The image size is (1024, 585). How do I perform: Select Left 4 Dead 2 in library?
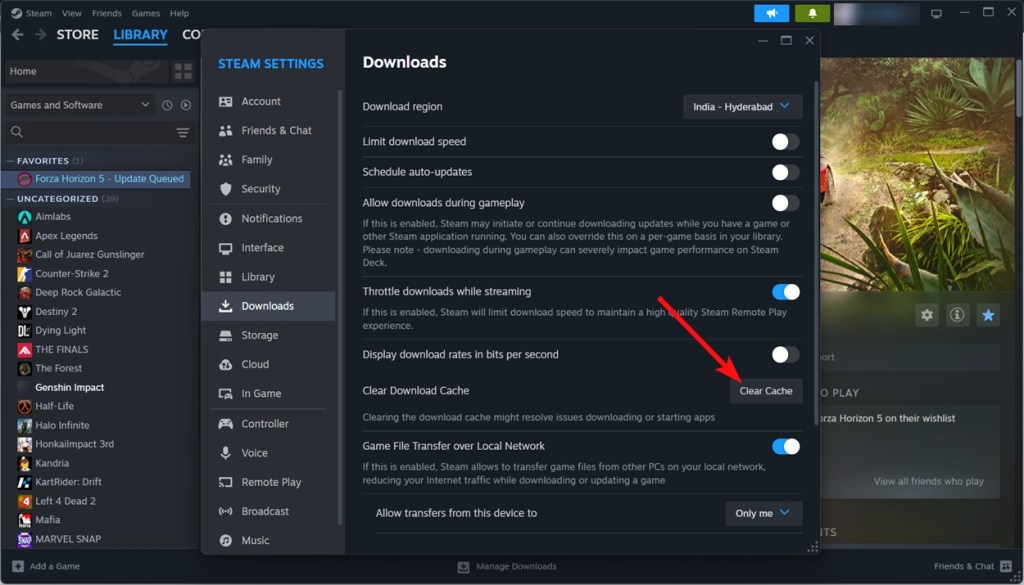pos(65,501)
